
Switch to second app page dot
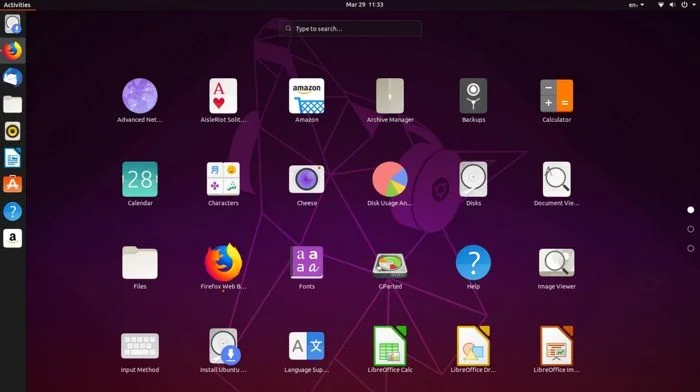pos(691,229)
